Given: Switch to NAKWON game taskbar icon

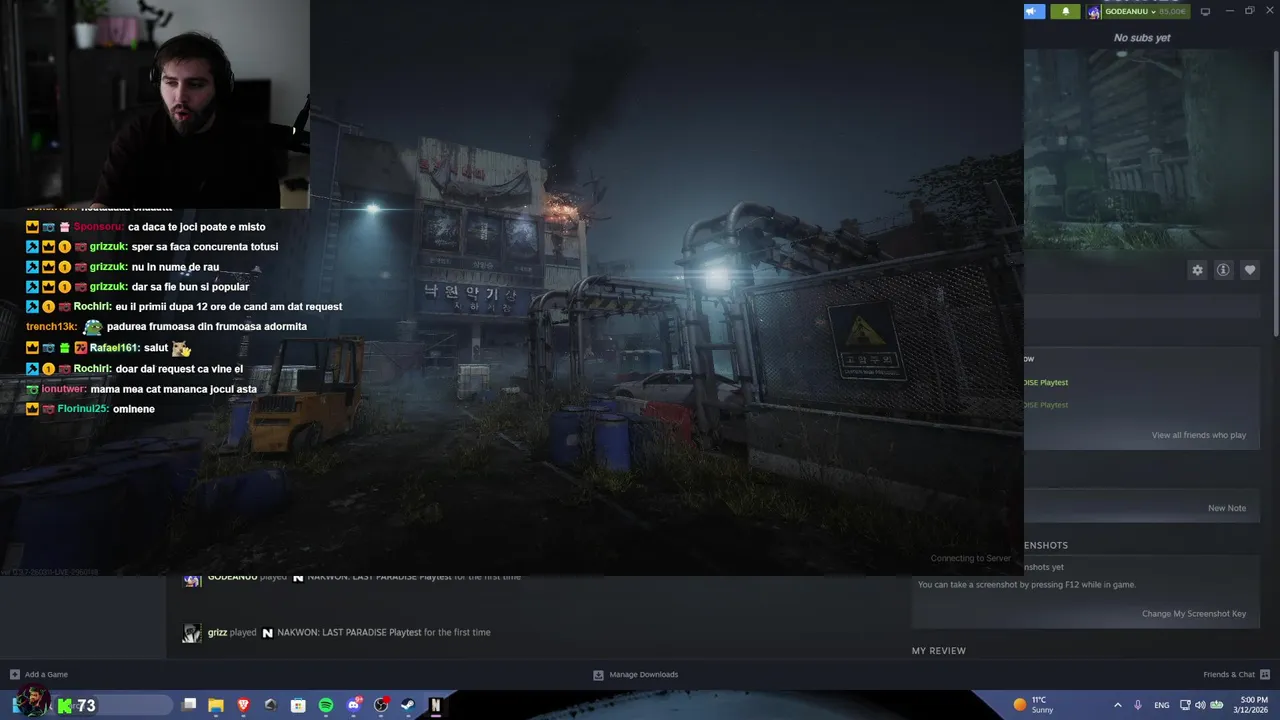Looking at the screenshot, I should pos(435,705).
